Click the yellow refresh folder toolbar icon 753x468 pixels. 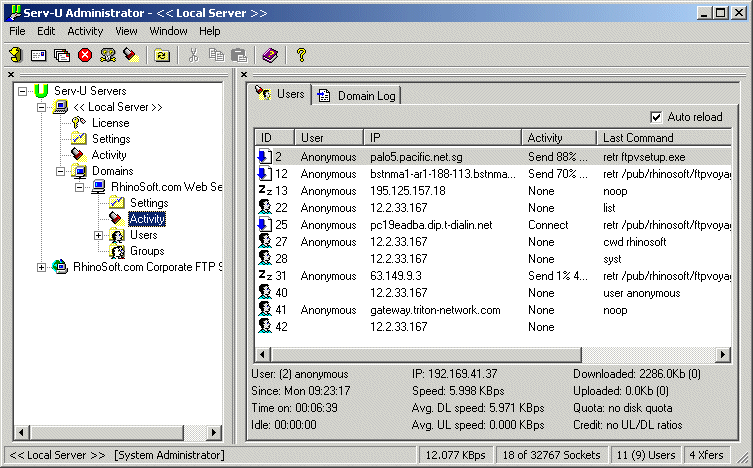click(x=161, y=55)
